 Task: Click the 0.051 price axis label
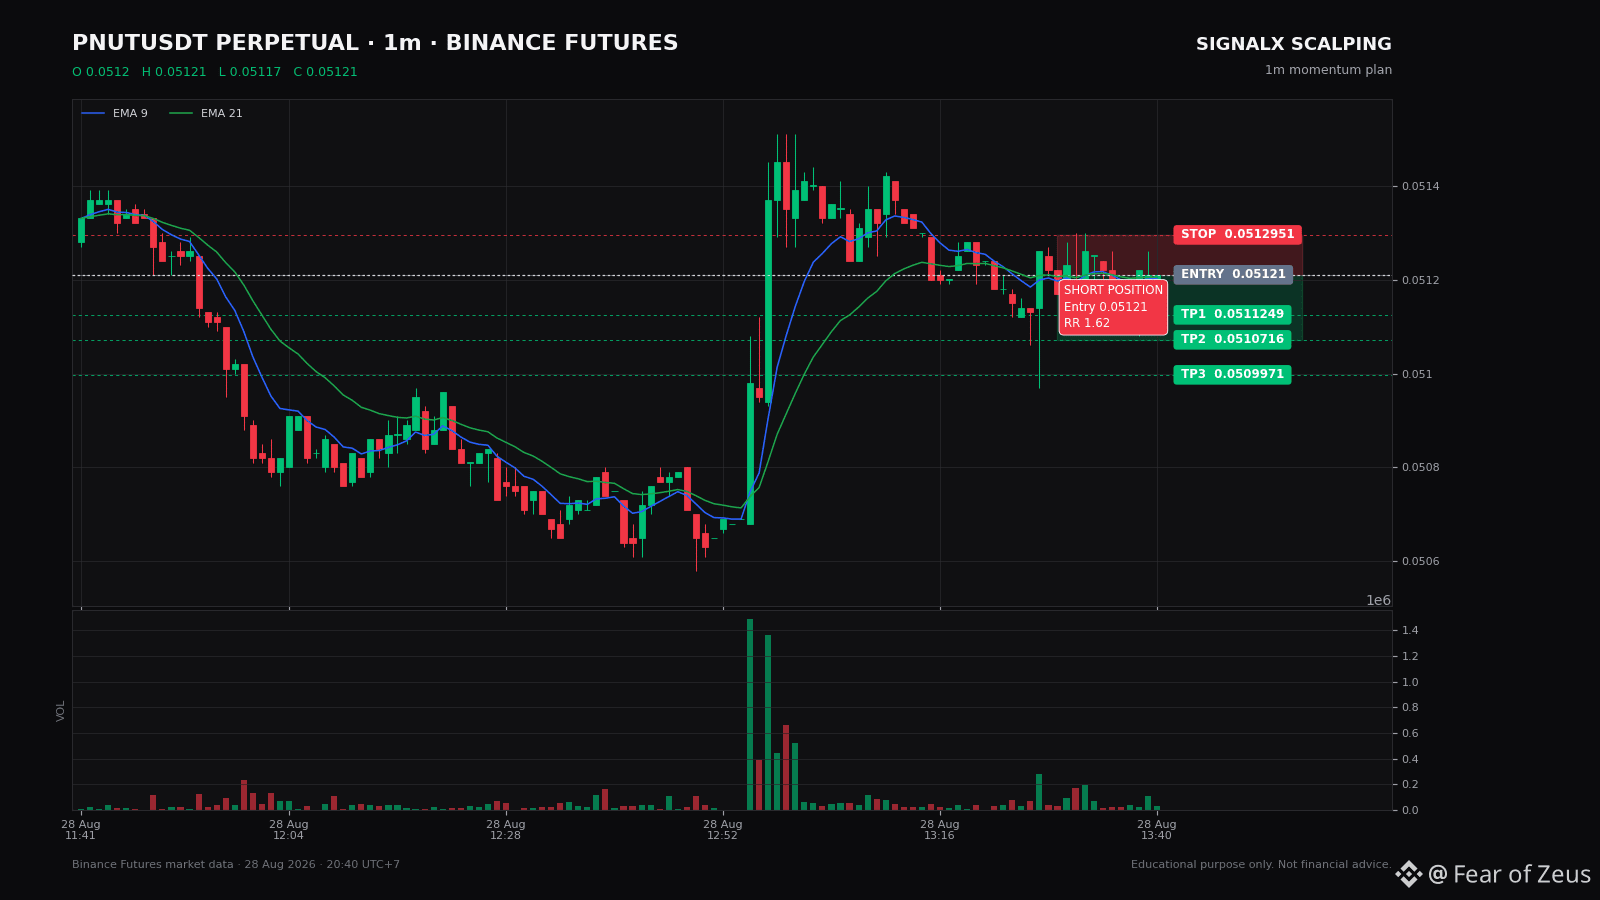1417,375
